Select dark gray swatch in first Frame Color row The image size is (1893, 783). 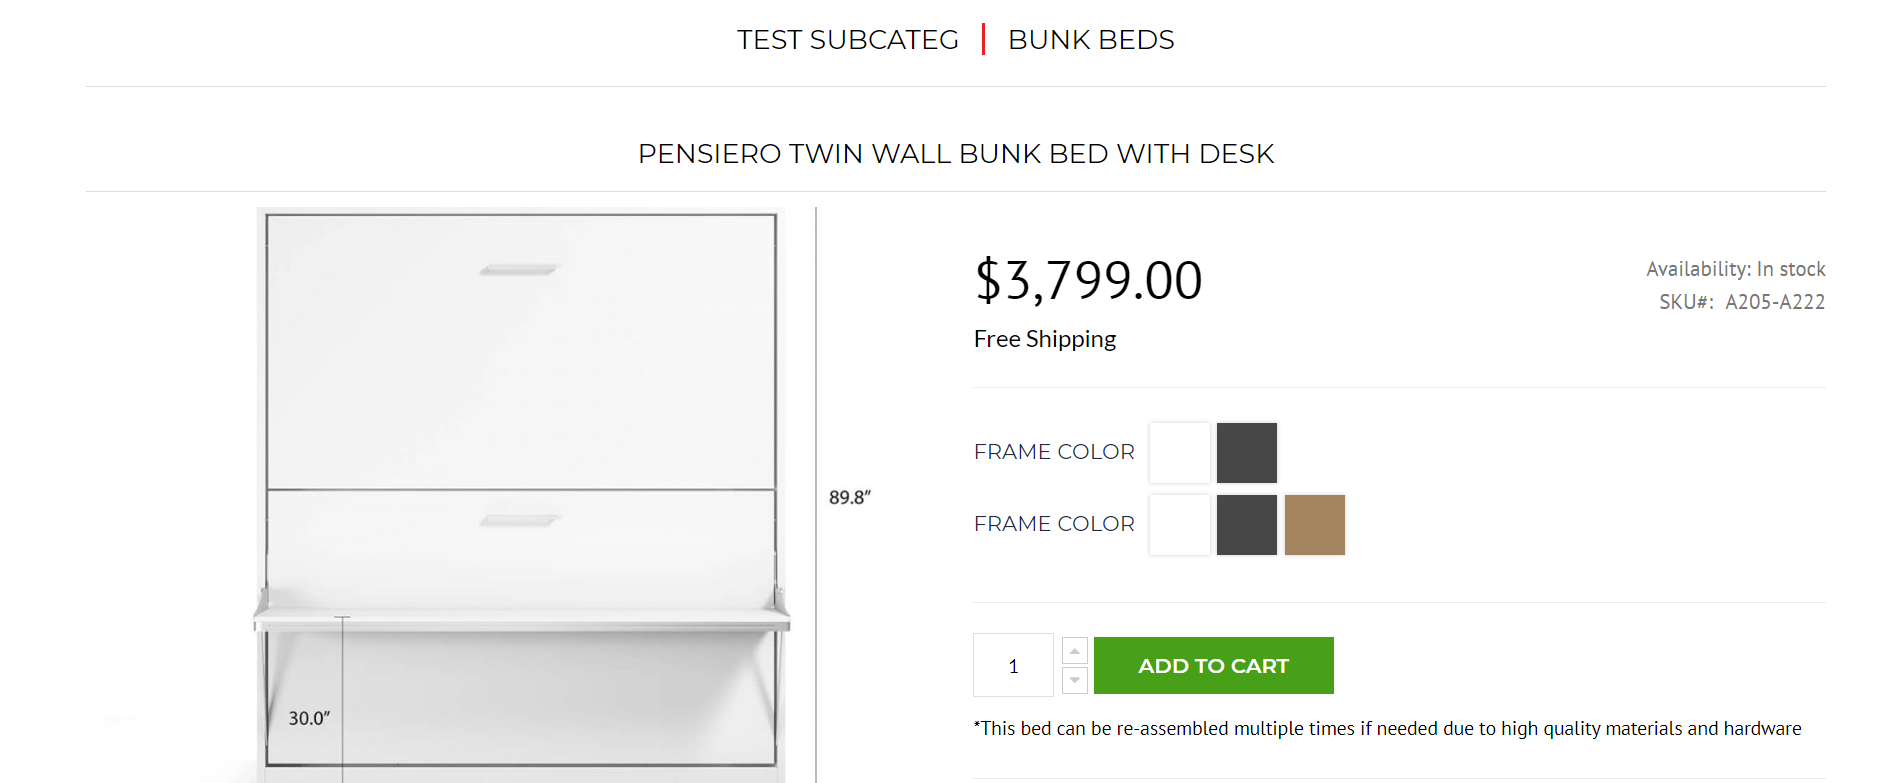1247,453
